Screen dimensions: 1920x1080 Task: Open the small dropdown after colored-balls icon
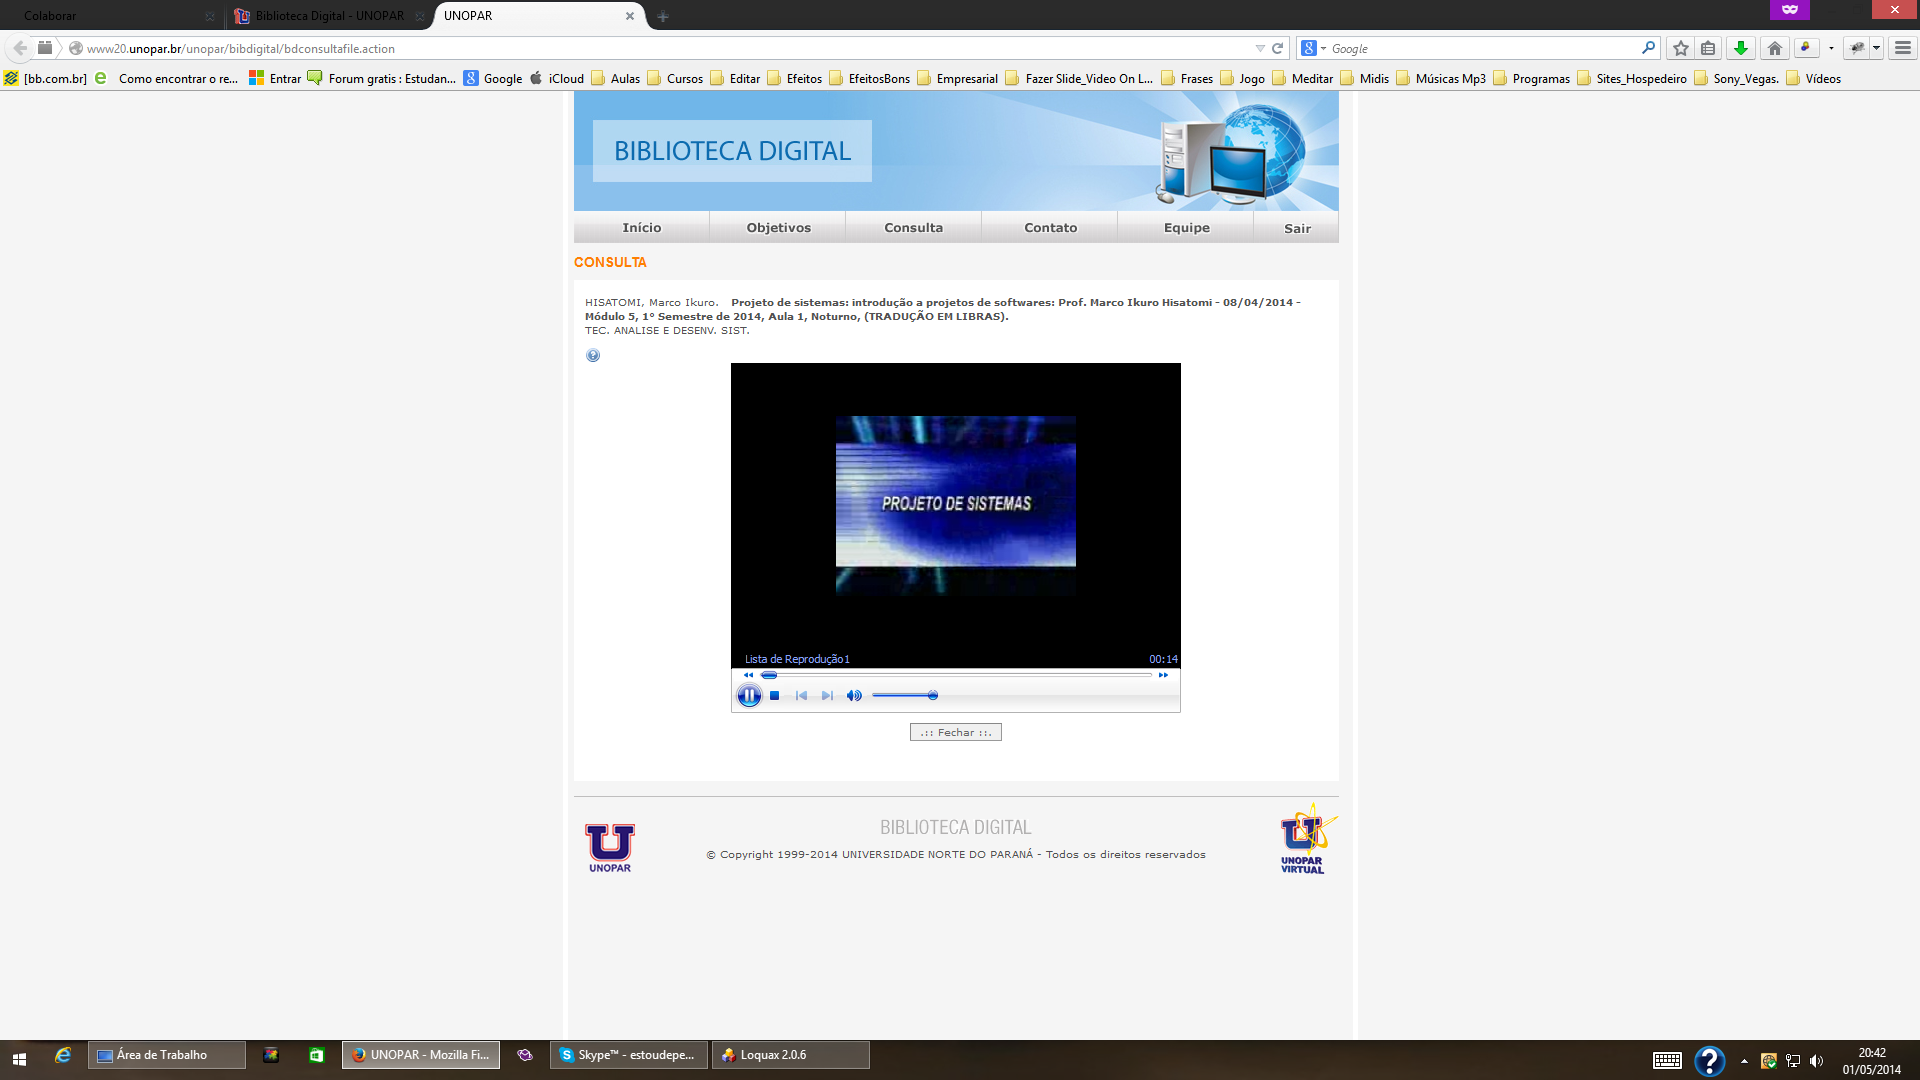pos(1831,48)
